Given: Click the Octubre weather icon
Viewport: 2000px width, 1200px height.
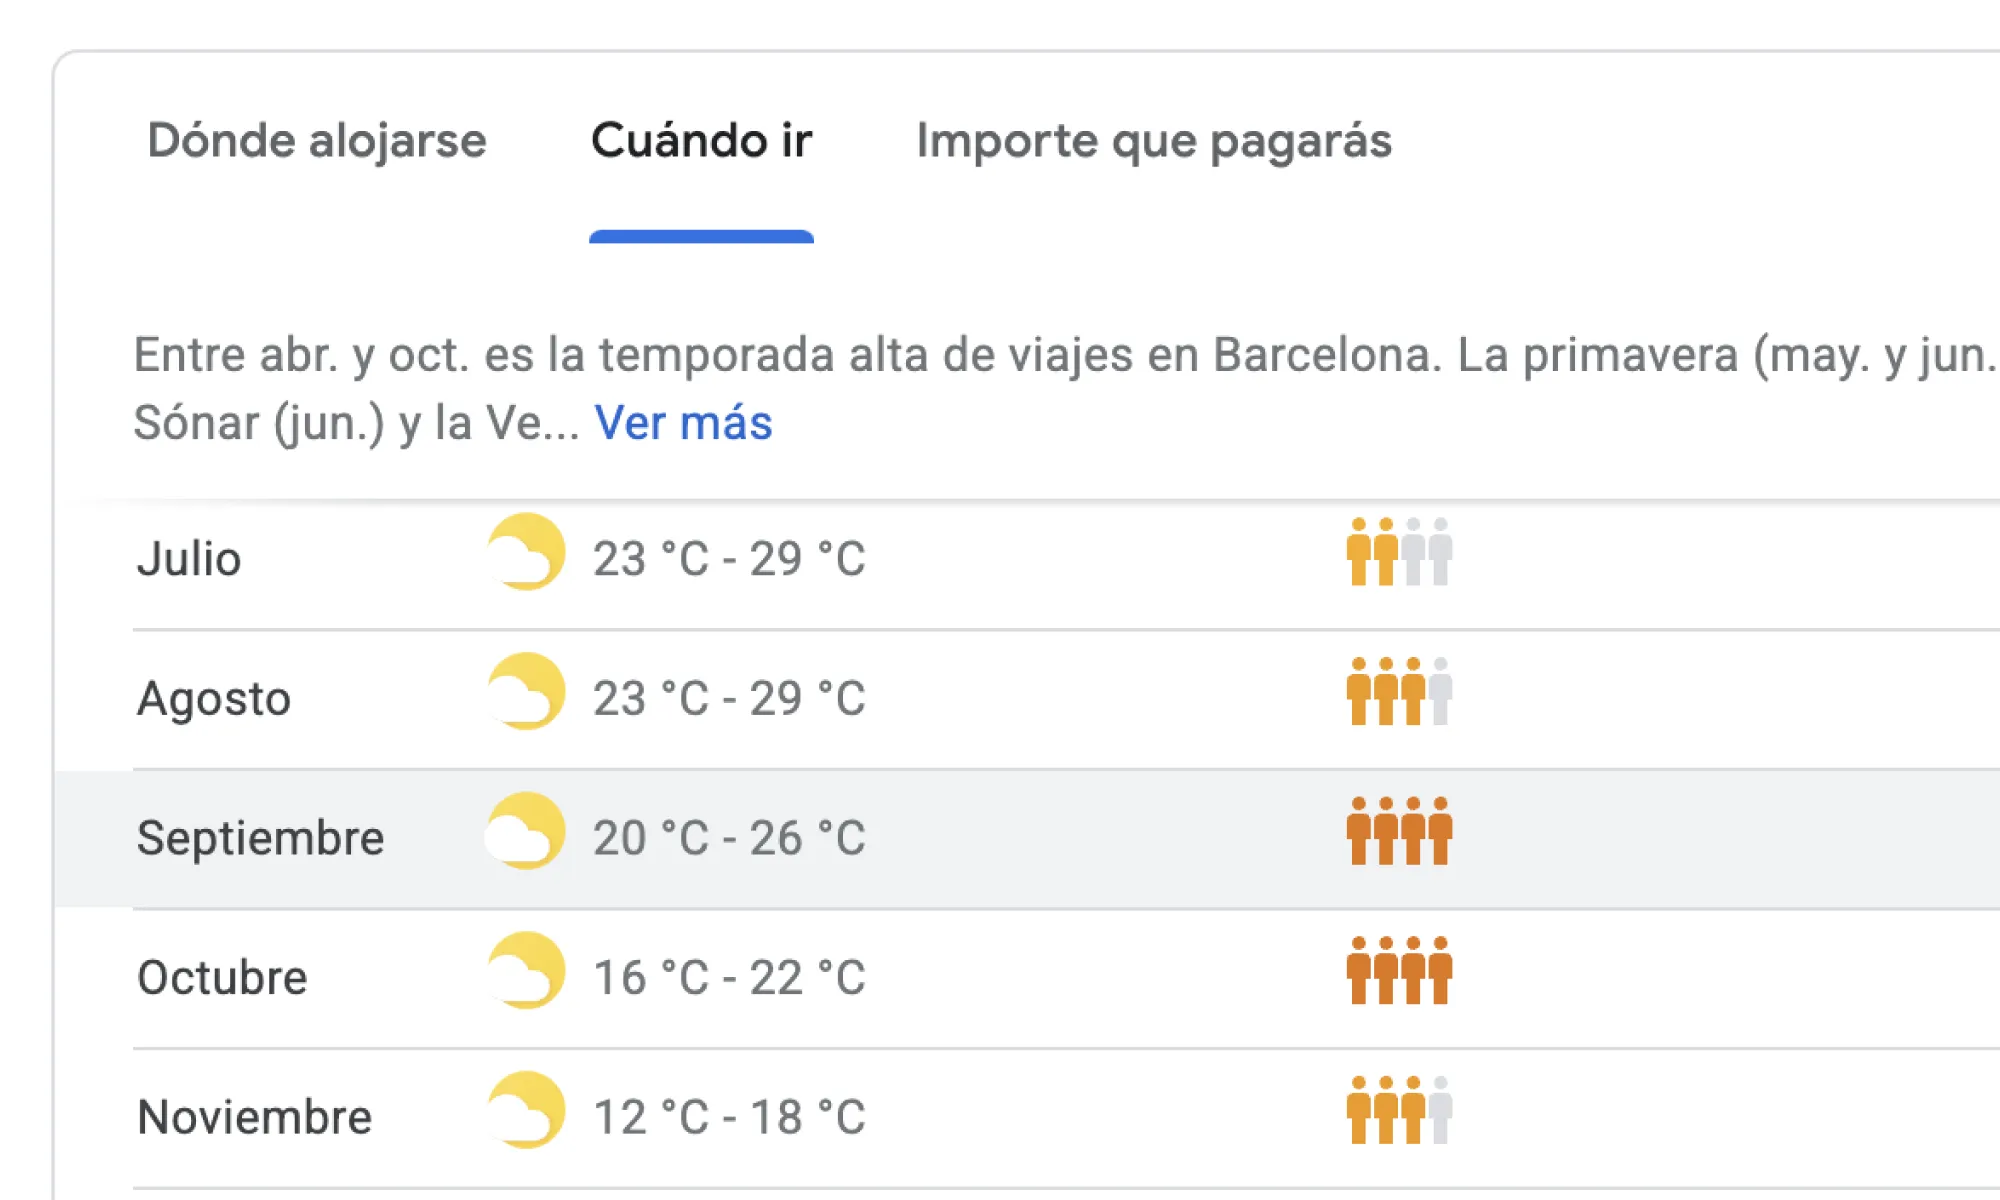Looking at the screenshot, I should coord(526,971).
